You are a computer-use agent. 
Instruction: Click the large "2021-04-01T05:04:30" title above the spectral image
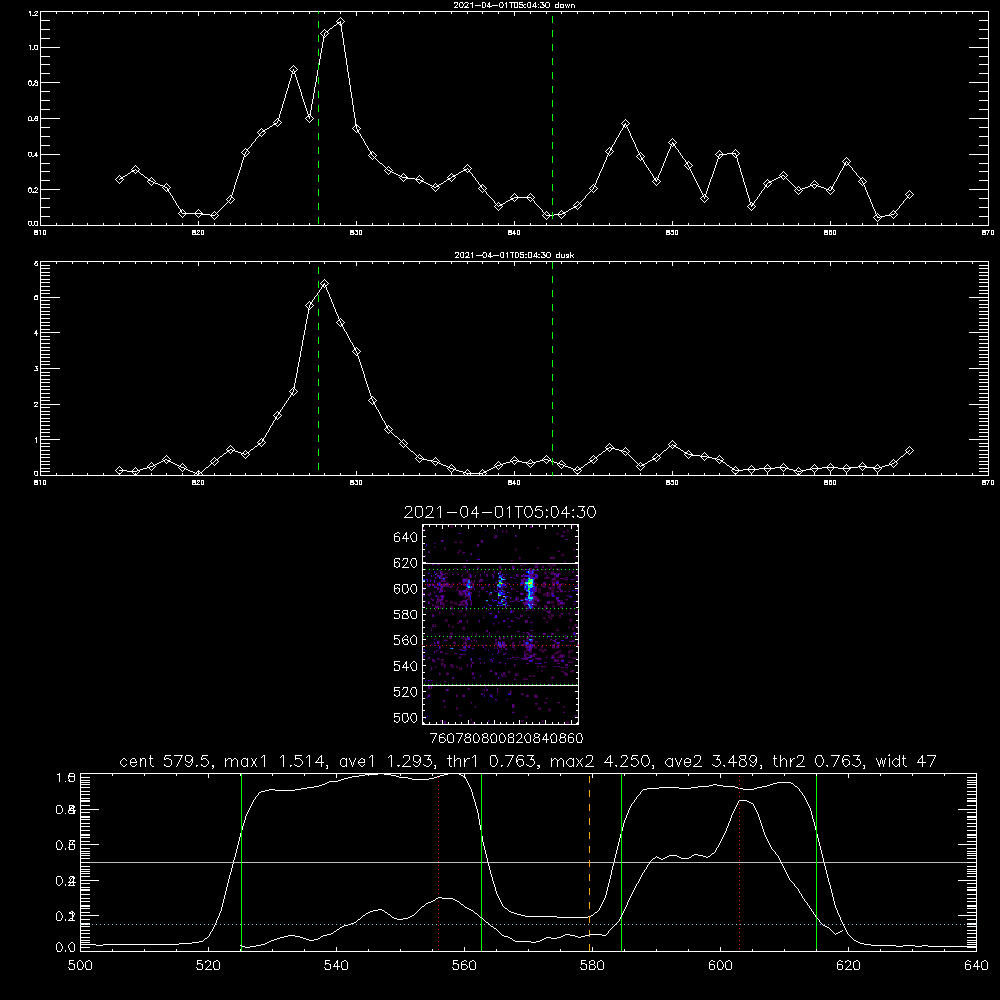[x=500, y=512]
